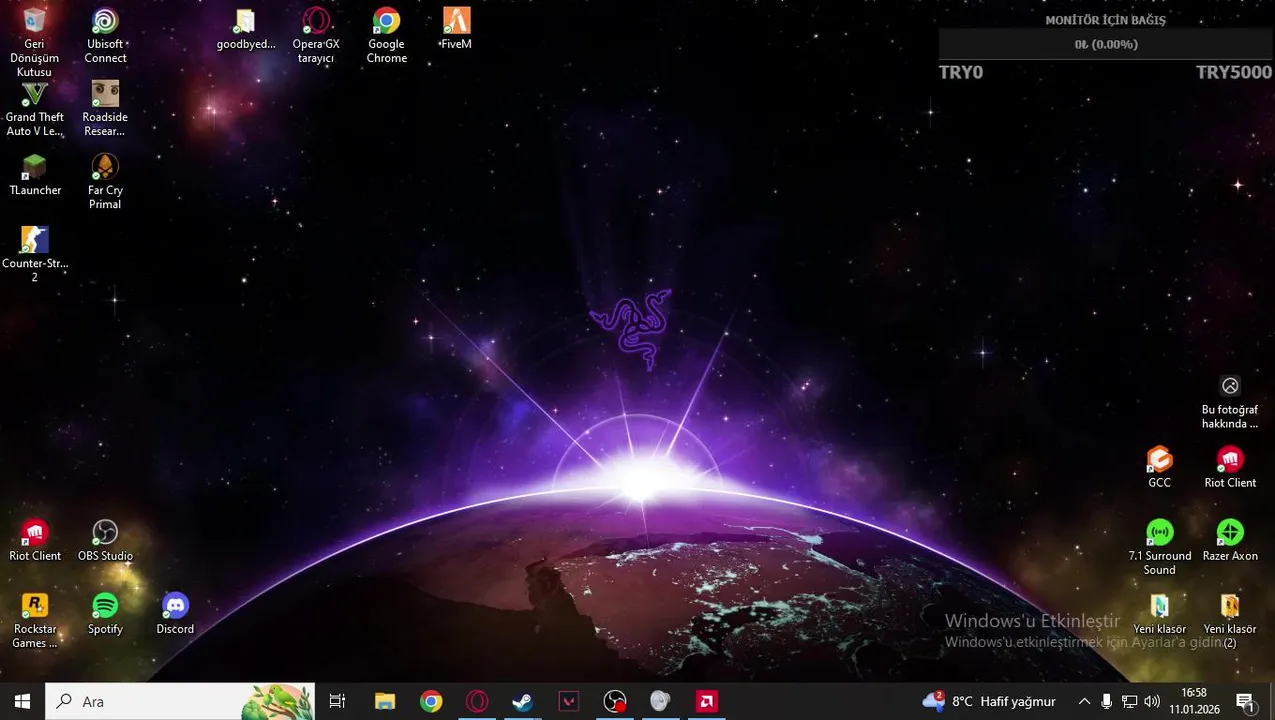Select the goodbyed... folder on desktop

[246, 29]
